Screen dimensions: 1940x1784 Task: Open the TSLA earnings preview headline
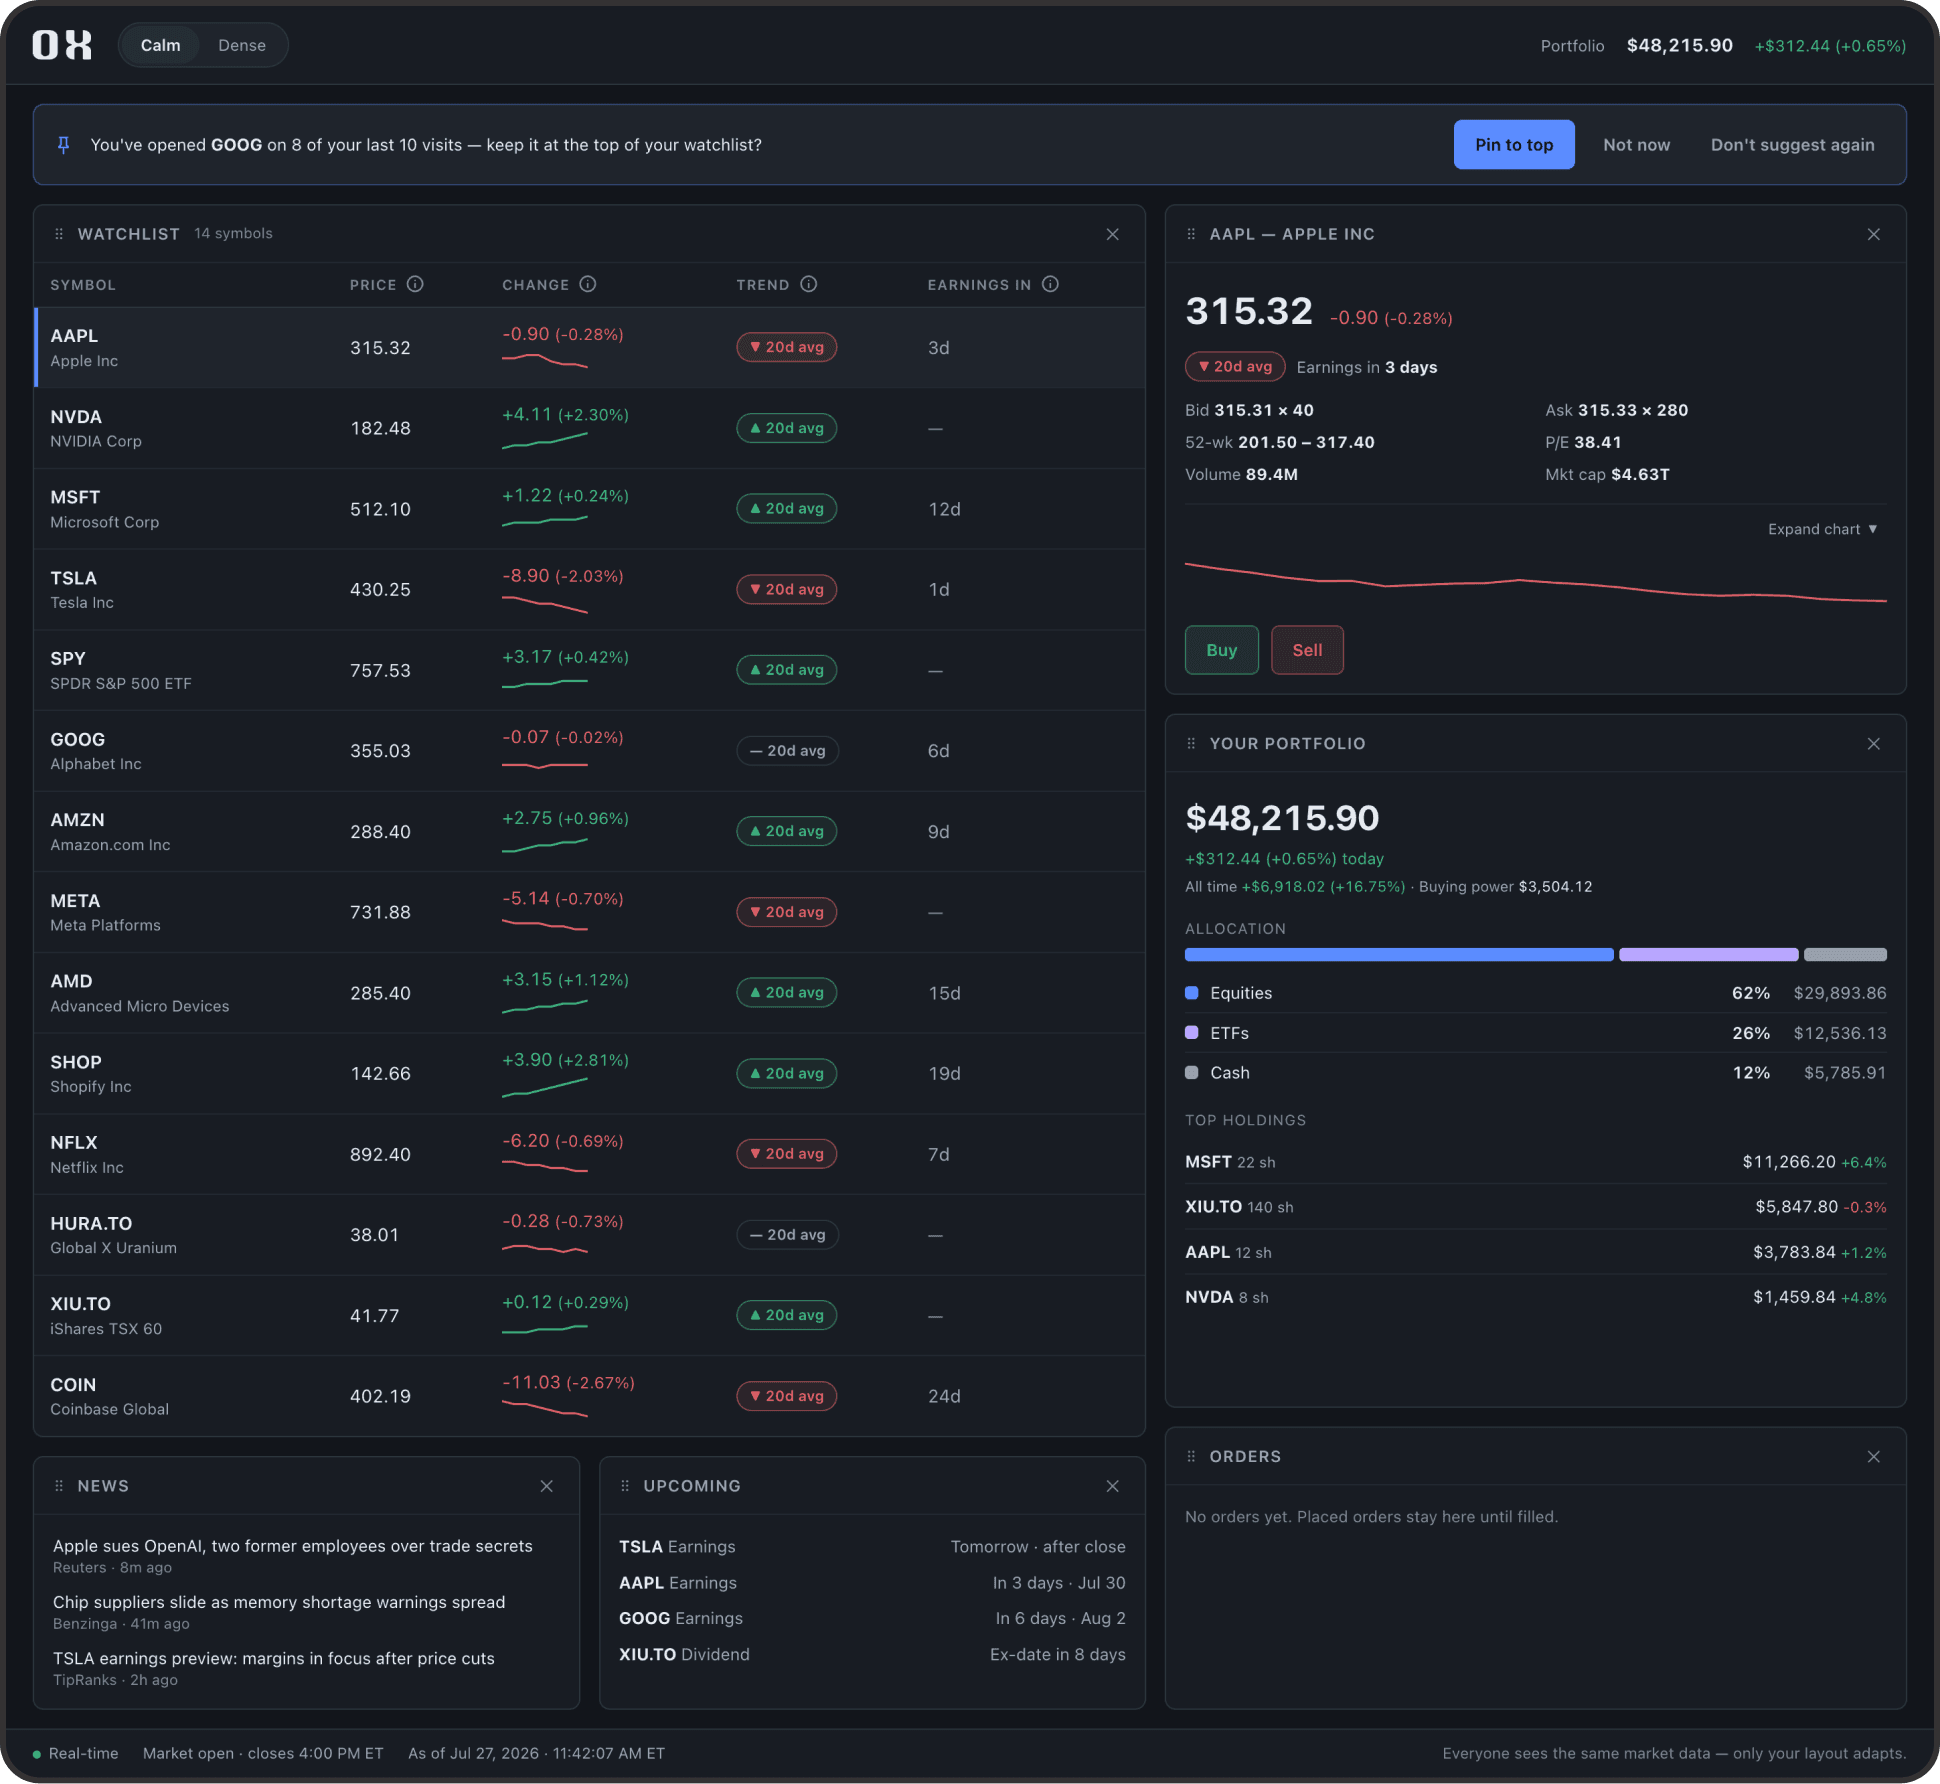point(274,1658)
